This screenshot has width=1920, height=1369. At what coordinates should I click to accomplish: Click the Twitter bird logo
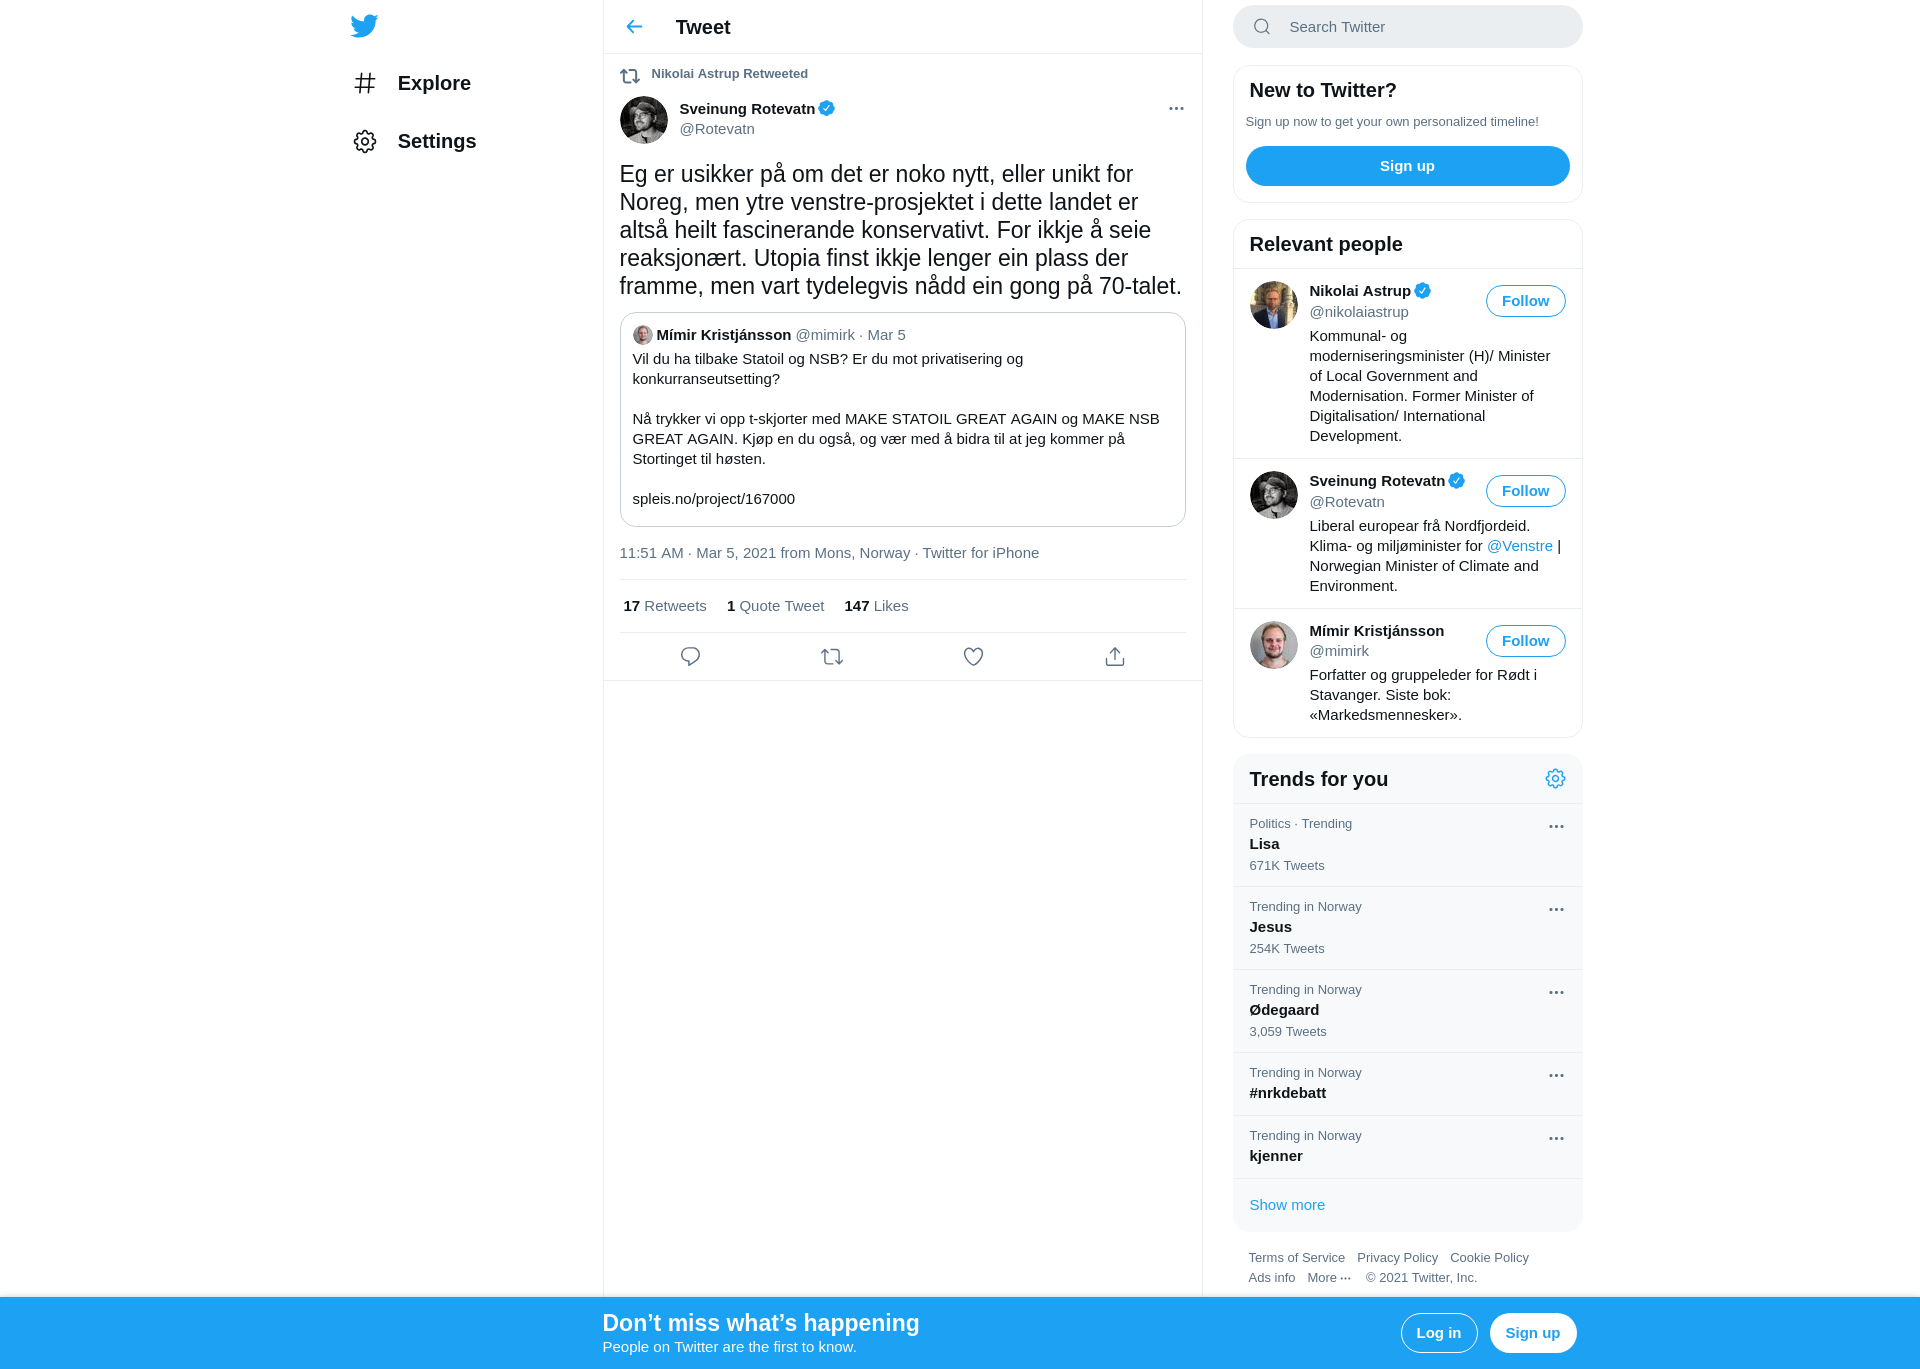coord(364,26)
